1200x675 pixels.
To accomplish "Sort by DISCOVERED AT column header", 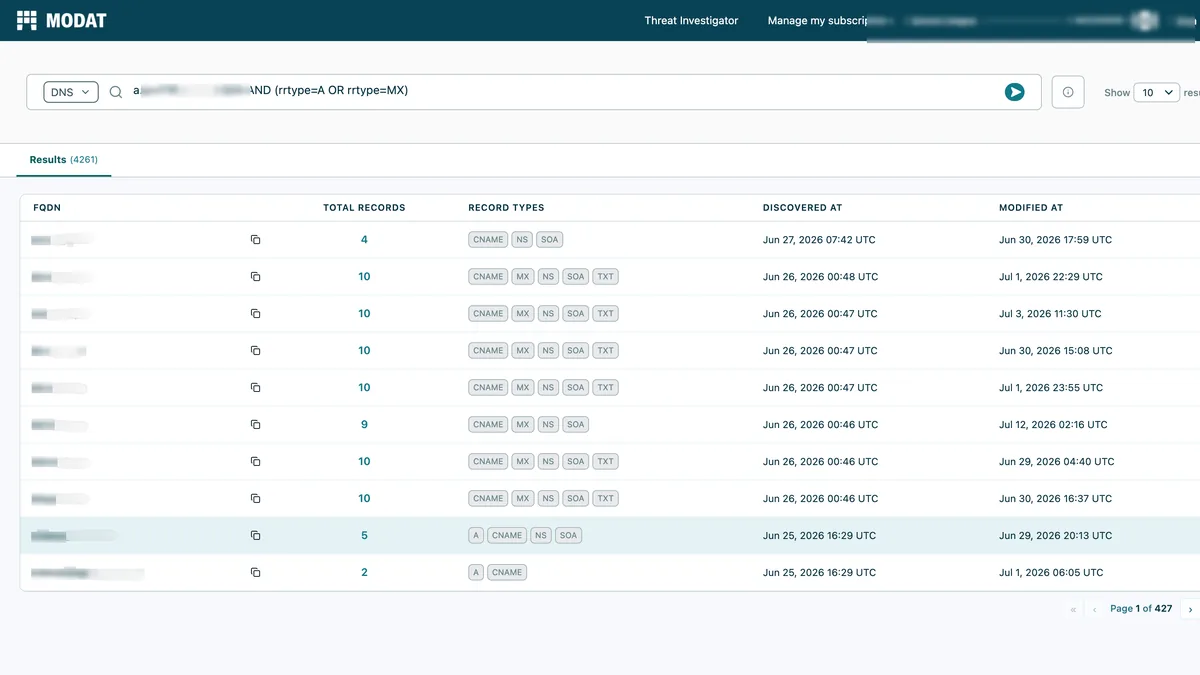I will (x=803, y=208).
